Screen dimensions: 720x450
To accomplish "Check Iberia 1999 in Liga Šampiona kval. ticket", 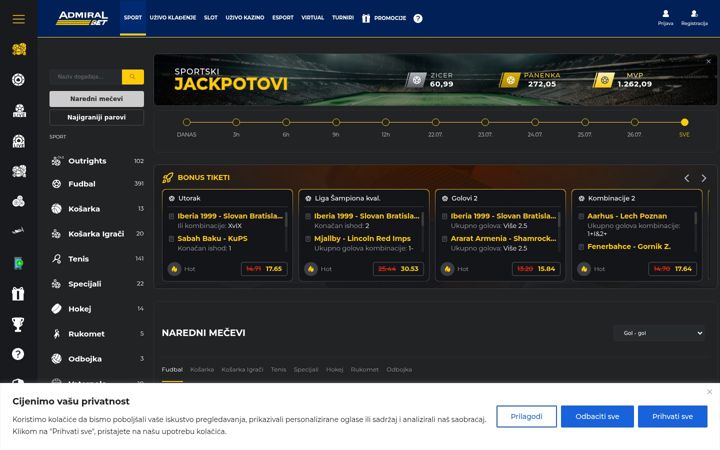I will pos(308,216).
